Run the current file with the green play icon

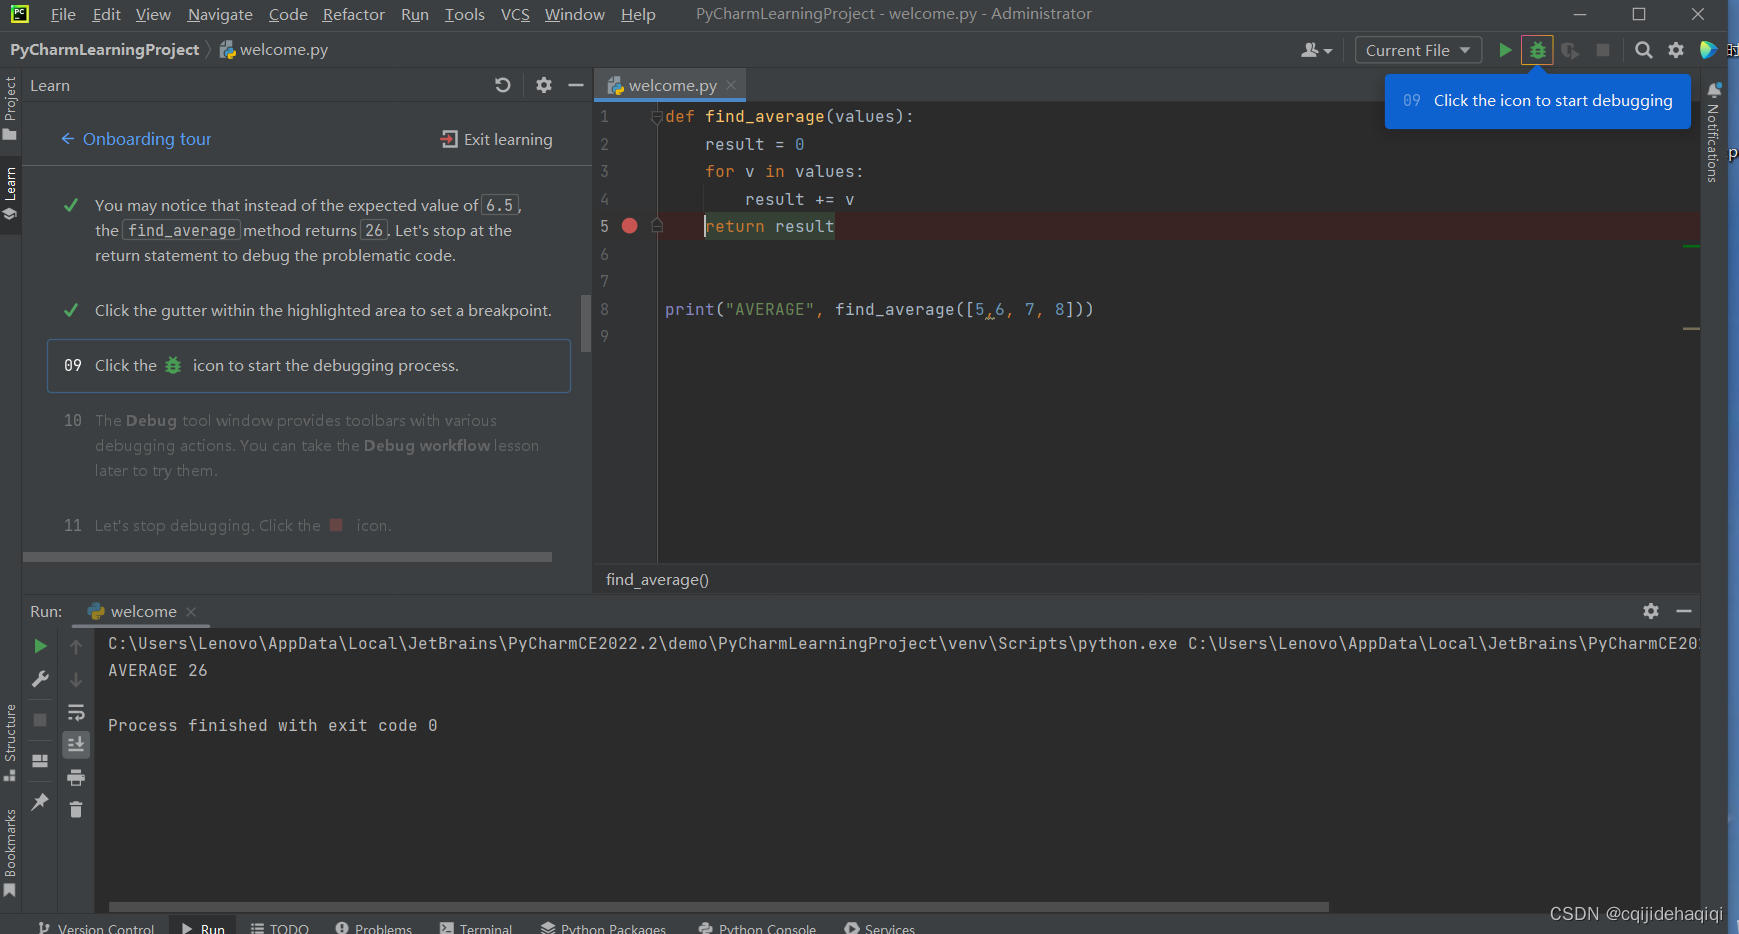(x=1505, y=50)
